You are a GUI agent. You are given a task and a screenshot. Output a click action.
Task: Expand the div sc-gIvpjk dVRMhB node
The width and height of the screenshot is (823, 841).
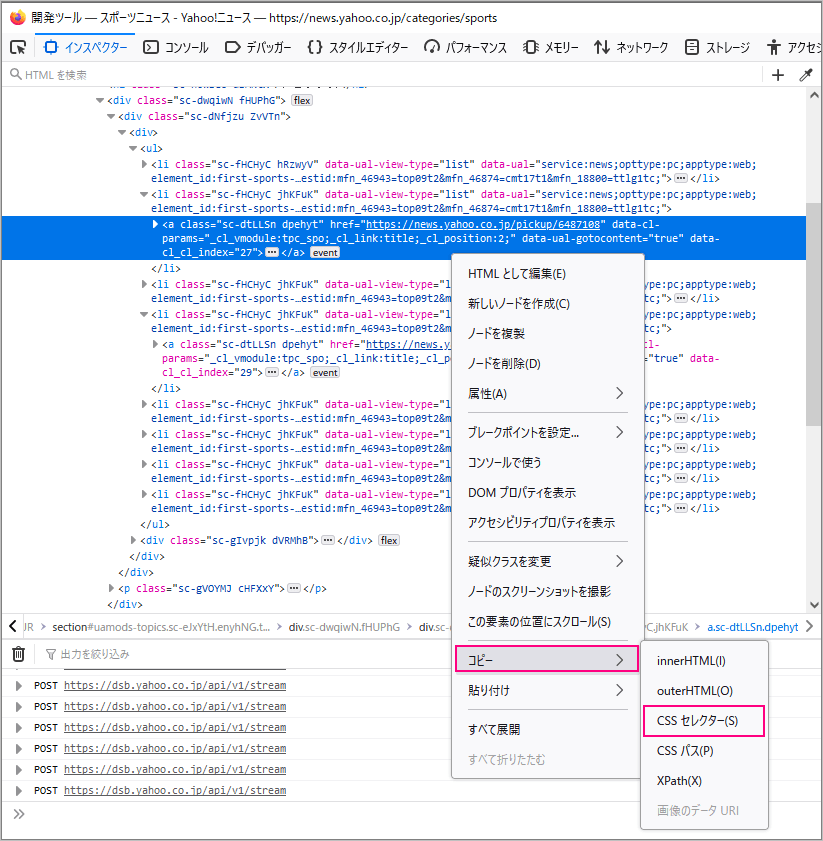(133, 540)
